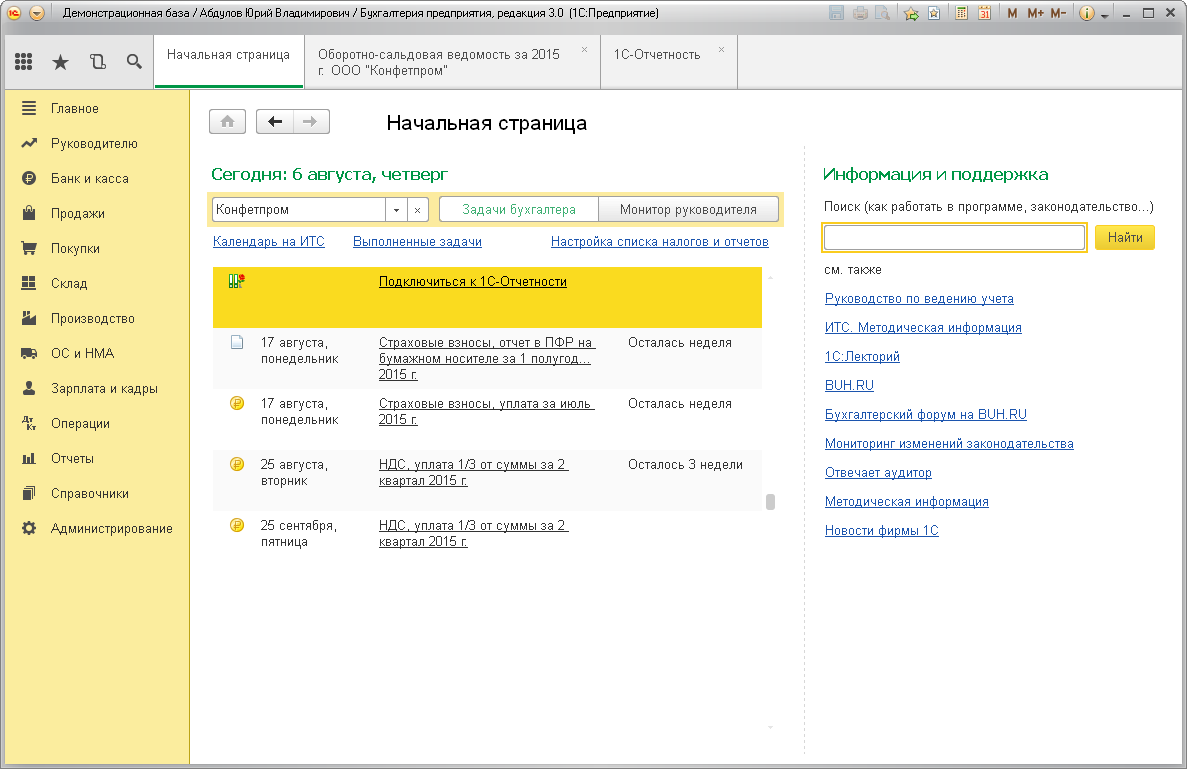Expand the dropdown arrow beside the info icon
This screenshot has height=769, width=1187.
coord(1105,15)
